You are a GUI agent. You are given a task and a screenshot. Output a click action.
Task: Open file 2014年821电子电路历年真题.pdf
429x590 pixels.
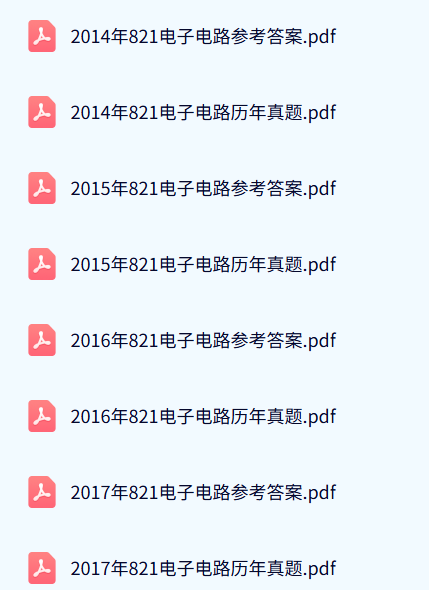[203, 113]
